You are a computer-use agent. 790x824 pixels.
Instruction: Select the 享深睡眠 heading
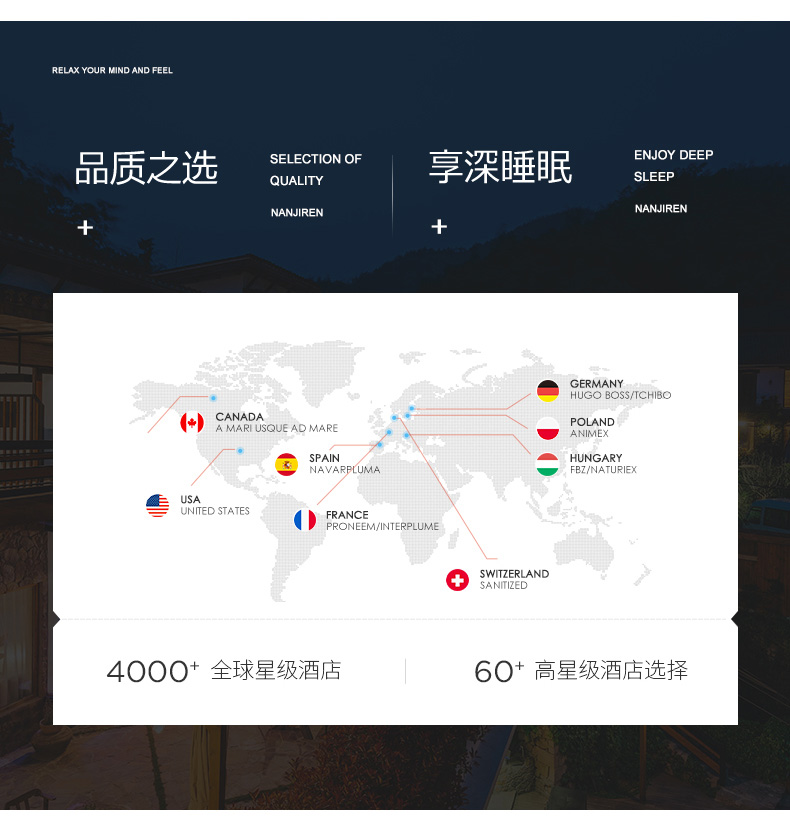pos(500,167)
